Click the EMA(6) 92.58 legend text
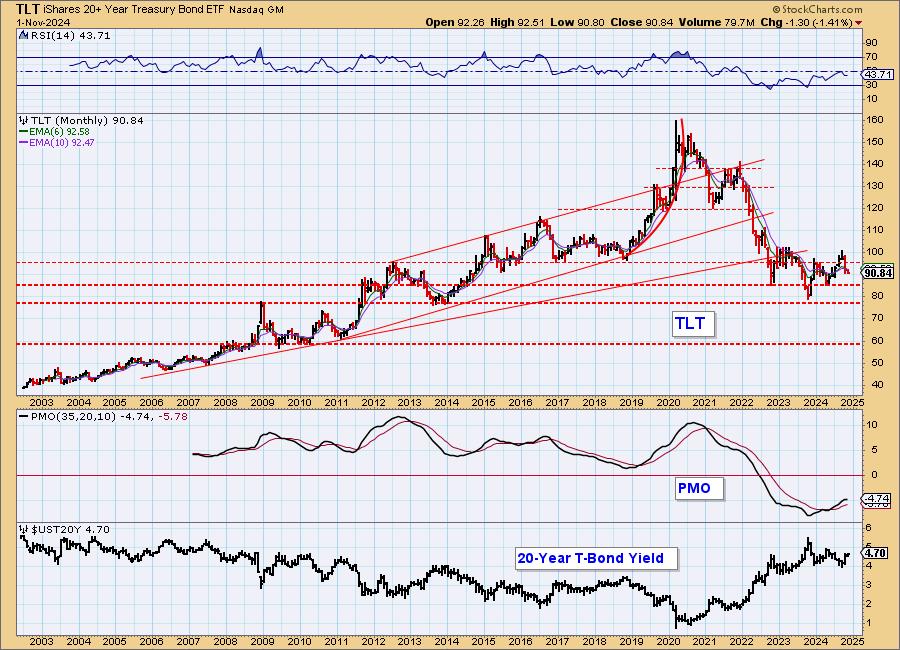 tap(59, 131)
